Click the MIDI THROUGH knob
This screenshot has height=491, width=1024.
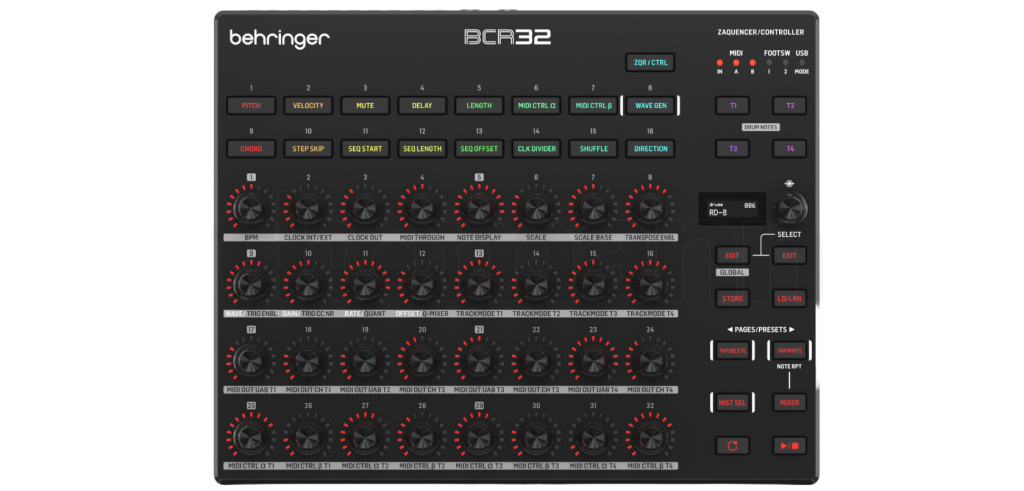422,208
